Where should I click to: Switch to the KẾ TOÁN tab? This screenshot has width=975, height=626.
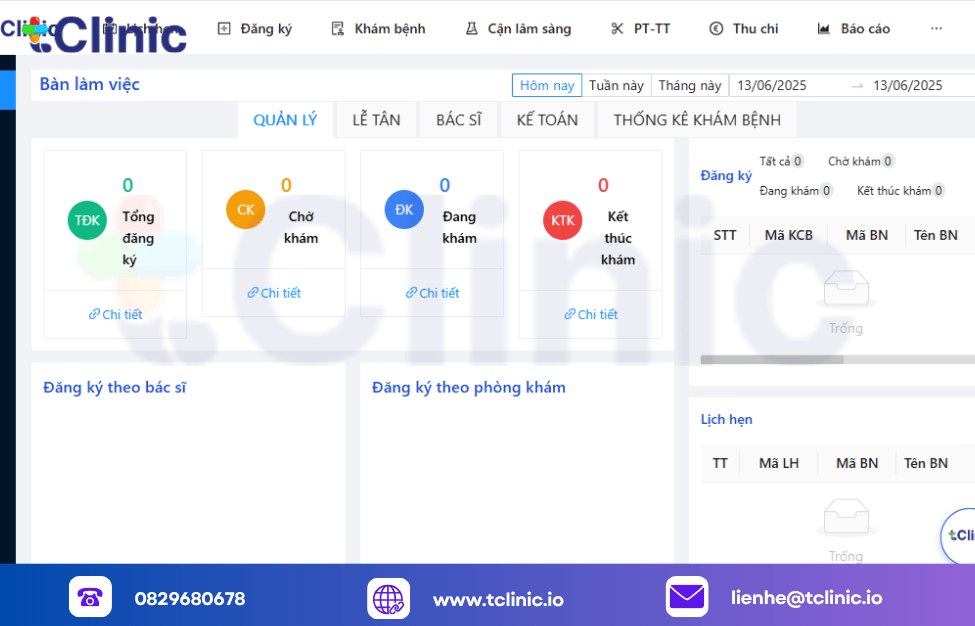pyautogui.click(x=547, y=120)
